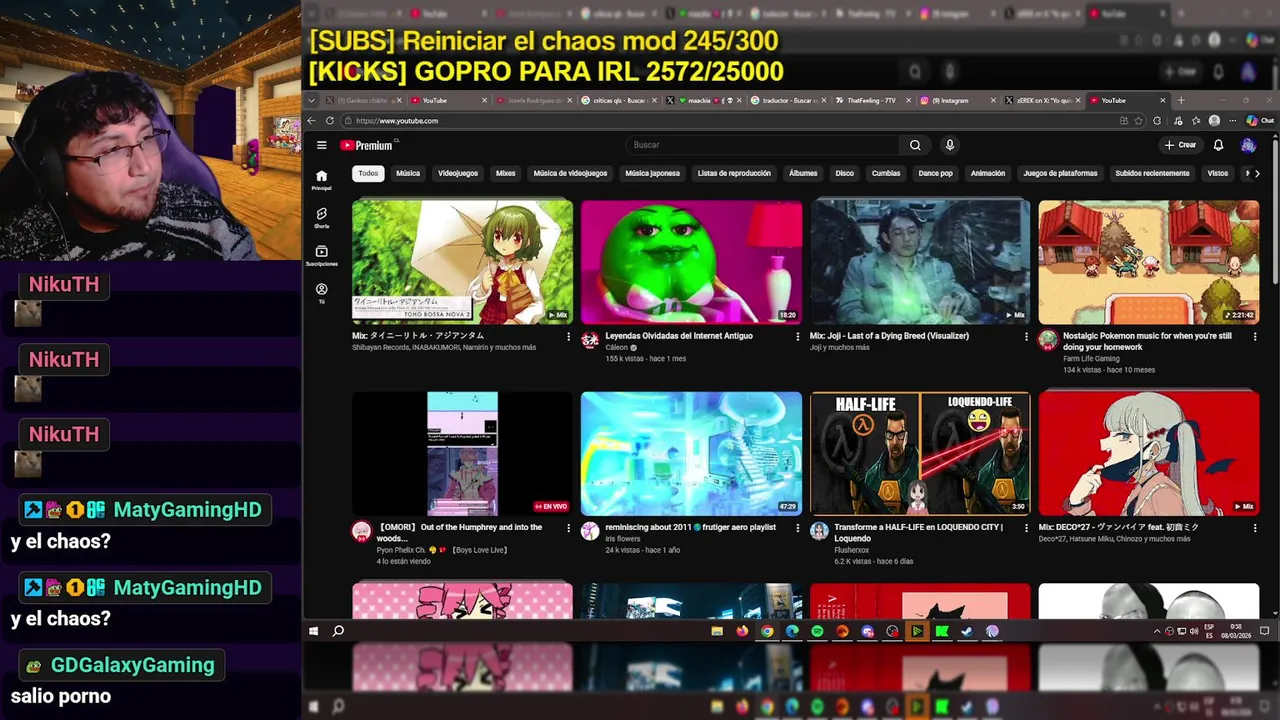Open options for Leyendas Olvidadas video
The image size is (1280, 720).
click(x=797, y=337)
